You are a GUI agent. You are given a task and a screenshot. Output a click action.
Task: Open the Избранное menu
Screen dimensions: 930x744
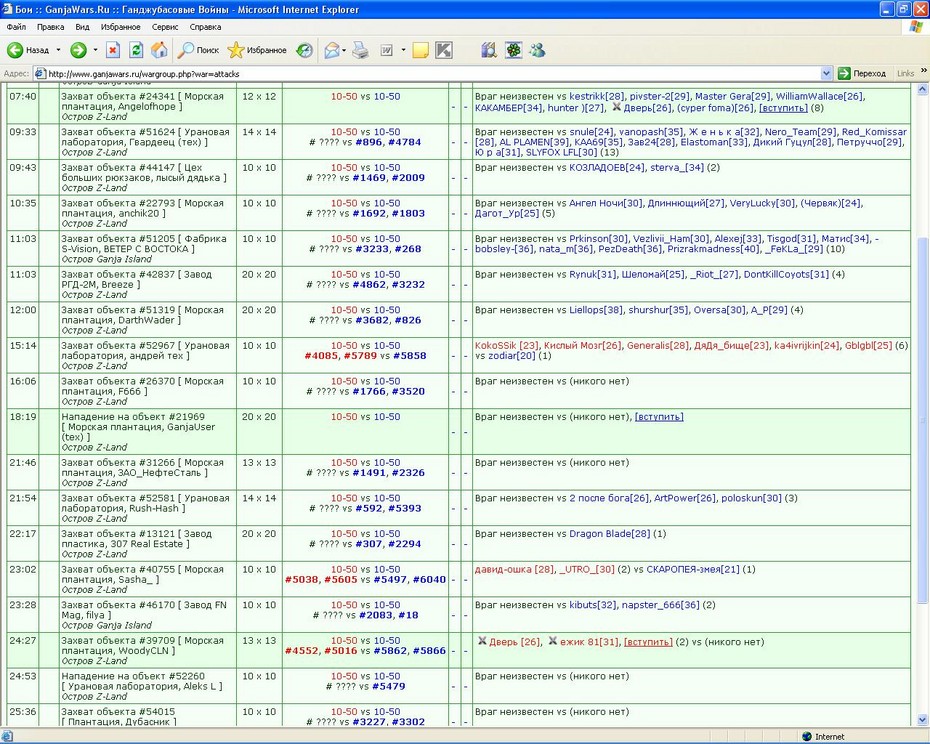(x=120, y=27)
